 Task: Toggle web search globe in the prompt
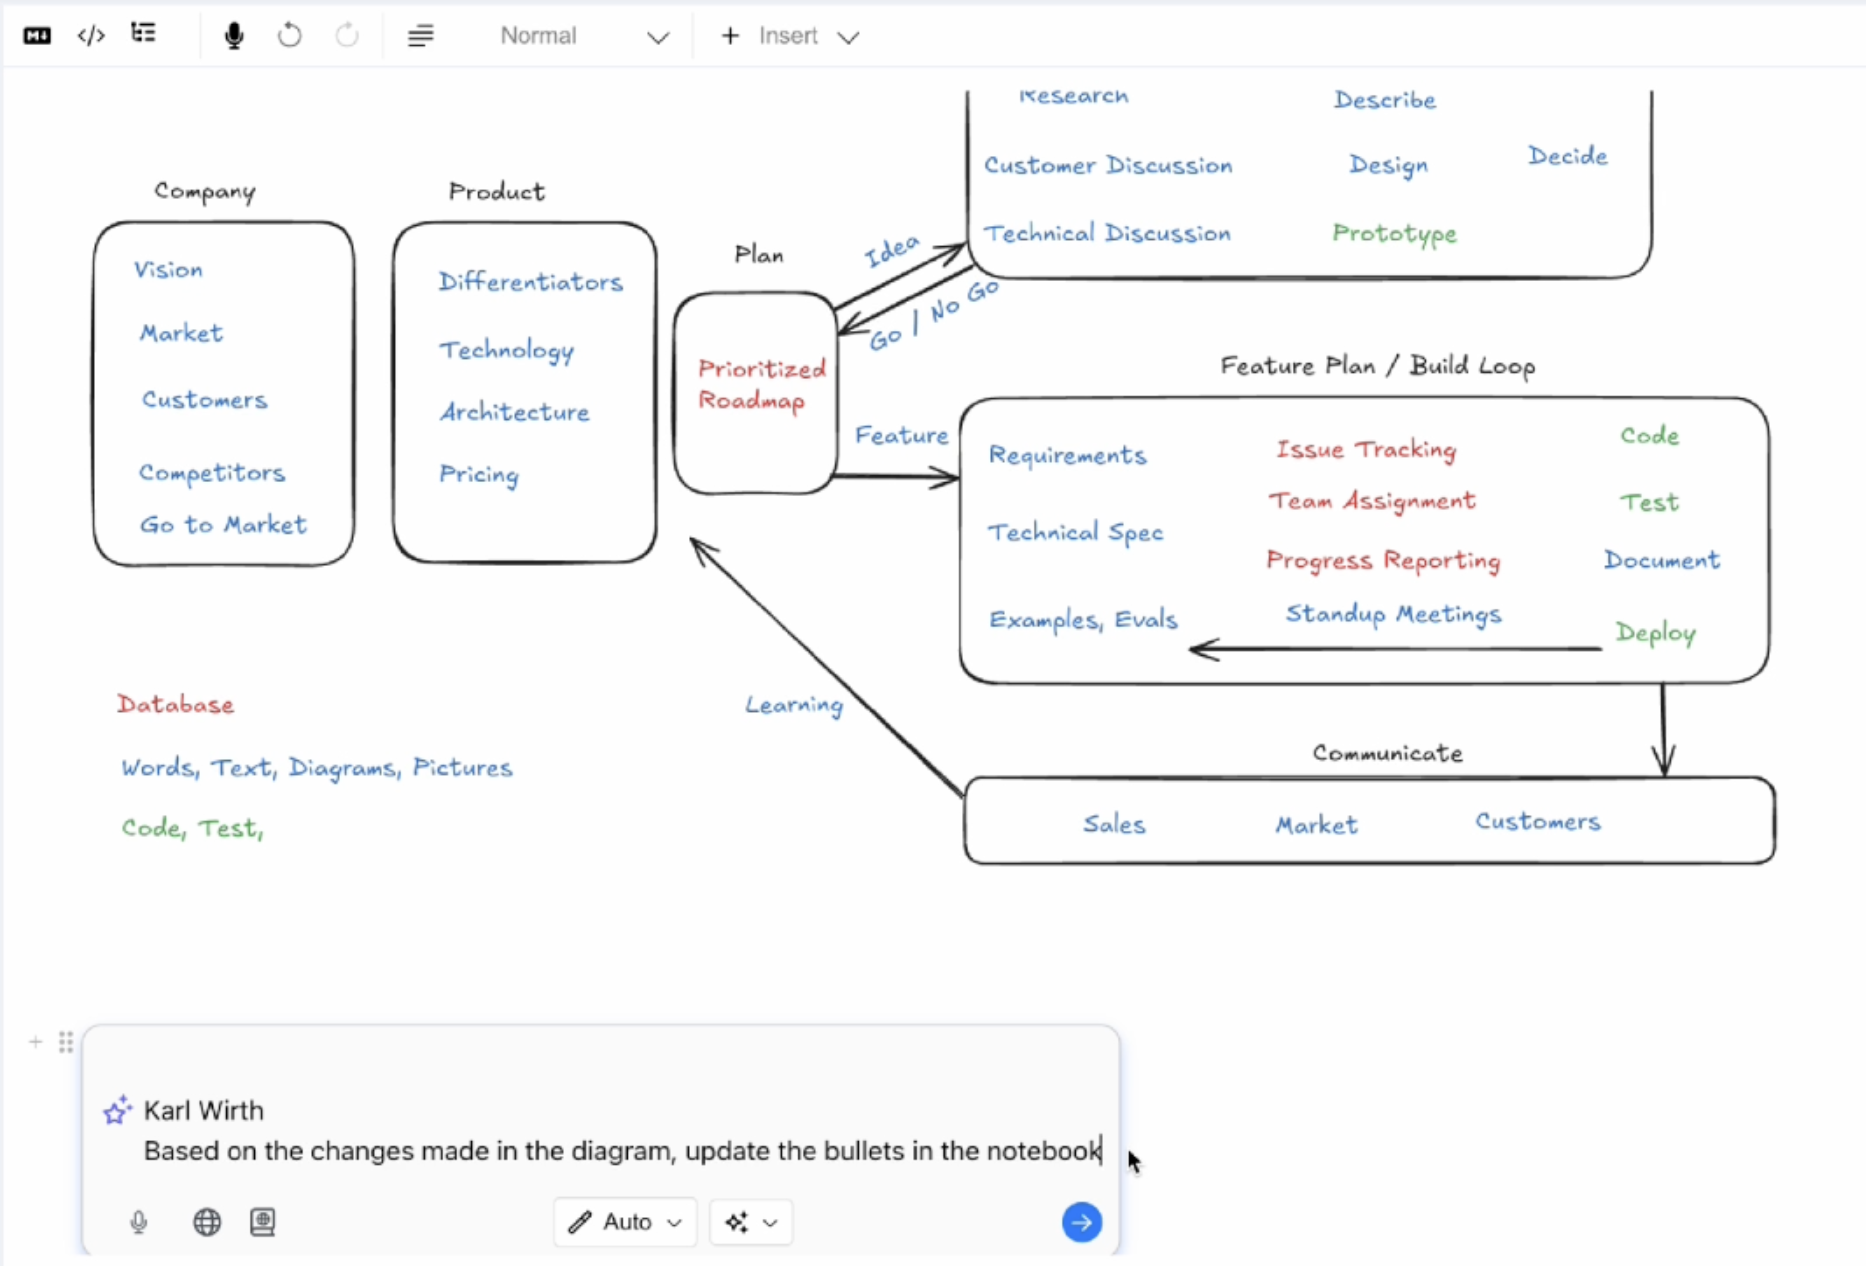(x=207, y=1222)
